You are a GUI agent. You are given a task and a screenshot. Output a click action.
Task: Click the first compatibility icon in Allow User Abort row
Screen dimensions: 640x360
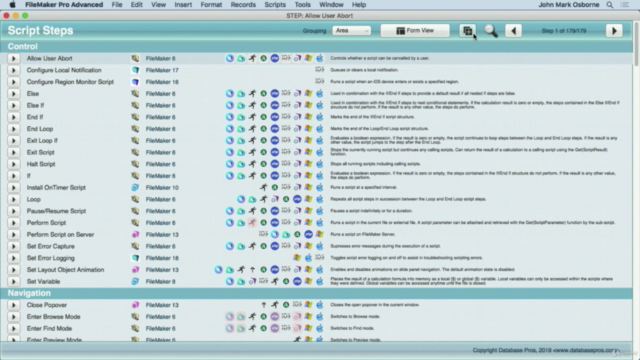230,58
